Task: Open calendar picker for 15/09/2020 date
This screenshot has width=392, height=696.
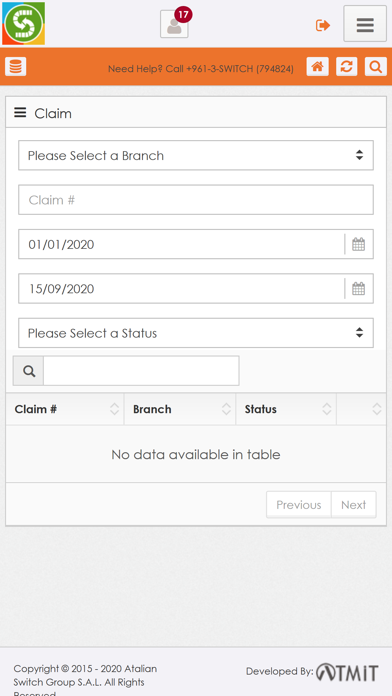Action: coord(359,289)
